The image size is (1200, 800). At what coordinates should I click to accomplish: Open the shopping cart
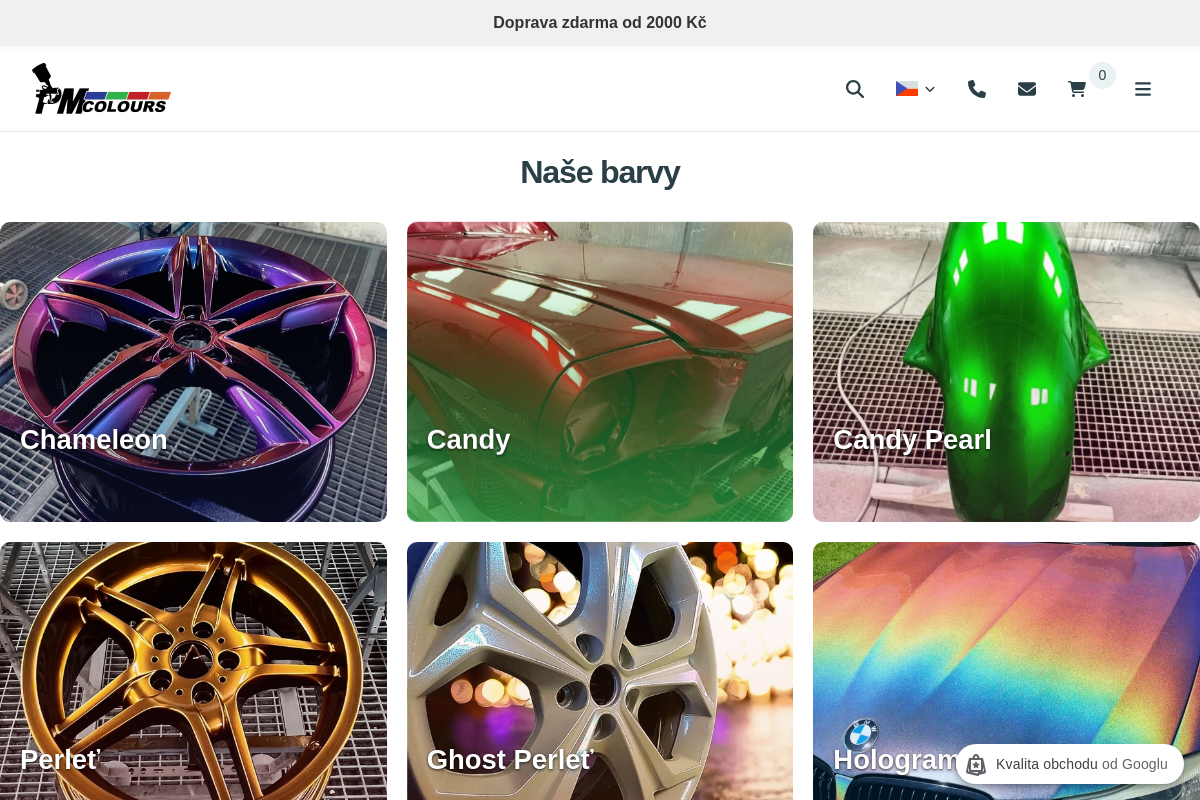(x=1077, y=89)
